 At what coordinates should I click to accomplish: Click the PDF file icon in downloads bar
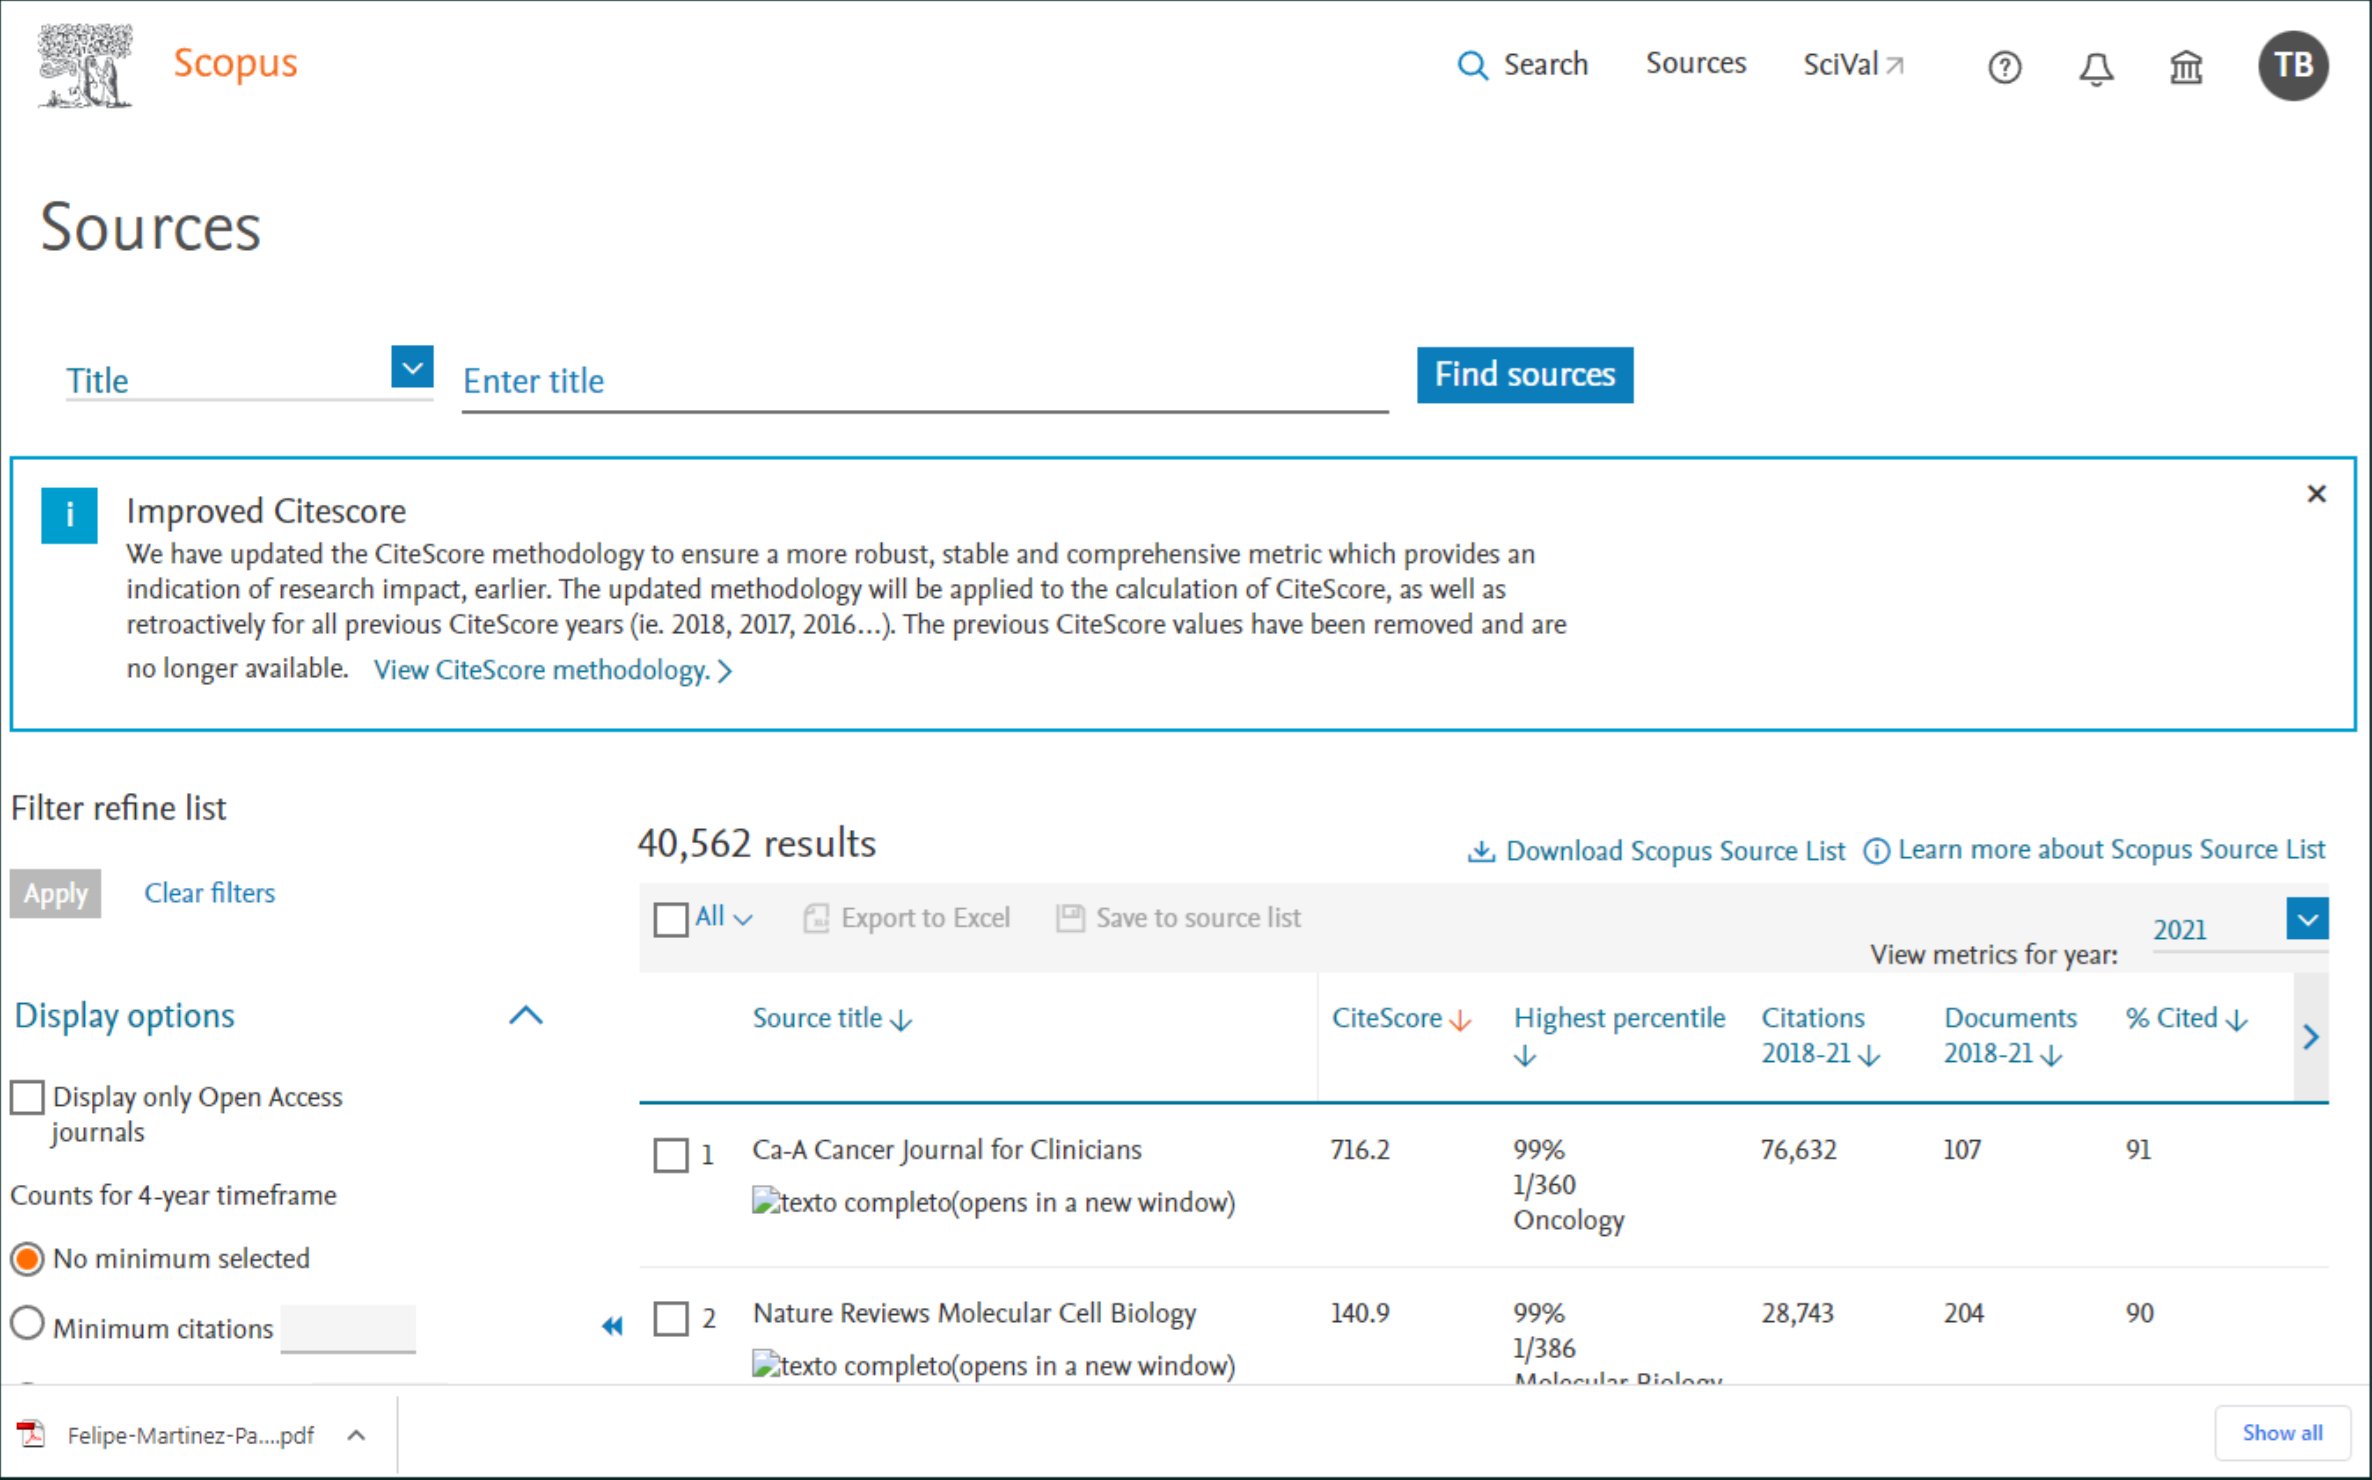click(x=31, y=1434)
